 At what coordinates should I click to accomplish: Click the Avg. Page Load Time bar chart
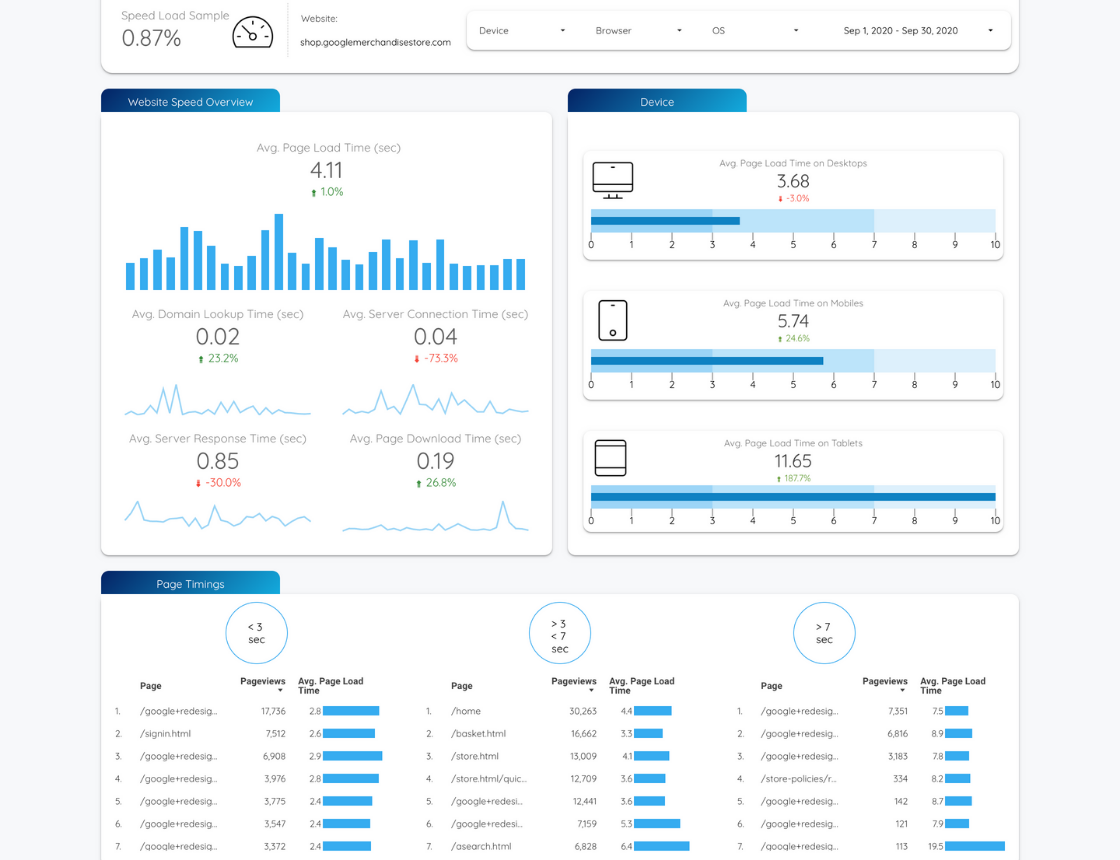[325, 253]
